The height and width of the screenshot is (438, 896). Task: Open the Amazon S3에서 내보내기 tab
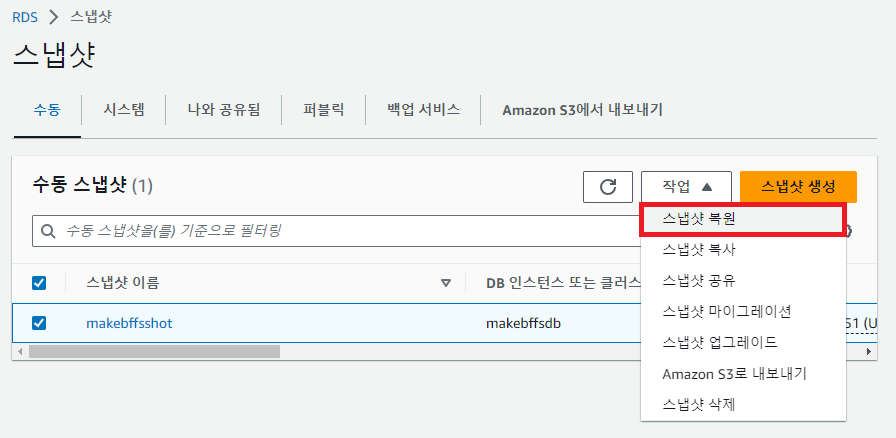click(582, 110)
